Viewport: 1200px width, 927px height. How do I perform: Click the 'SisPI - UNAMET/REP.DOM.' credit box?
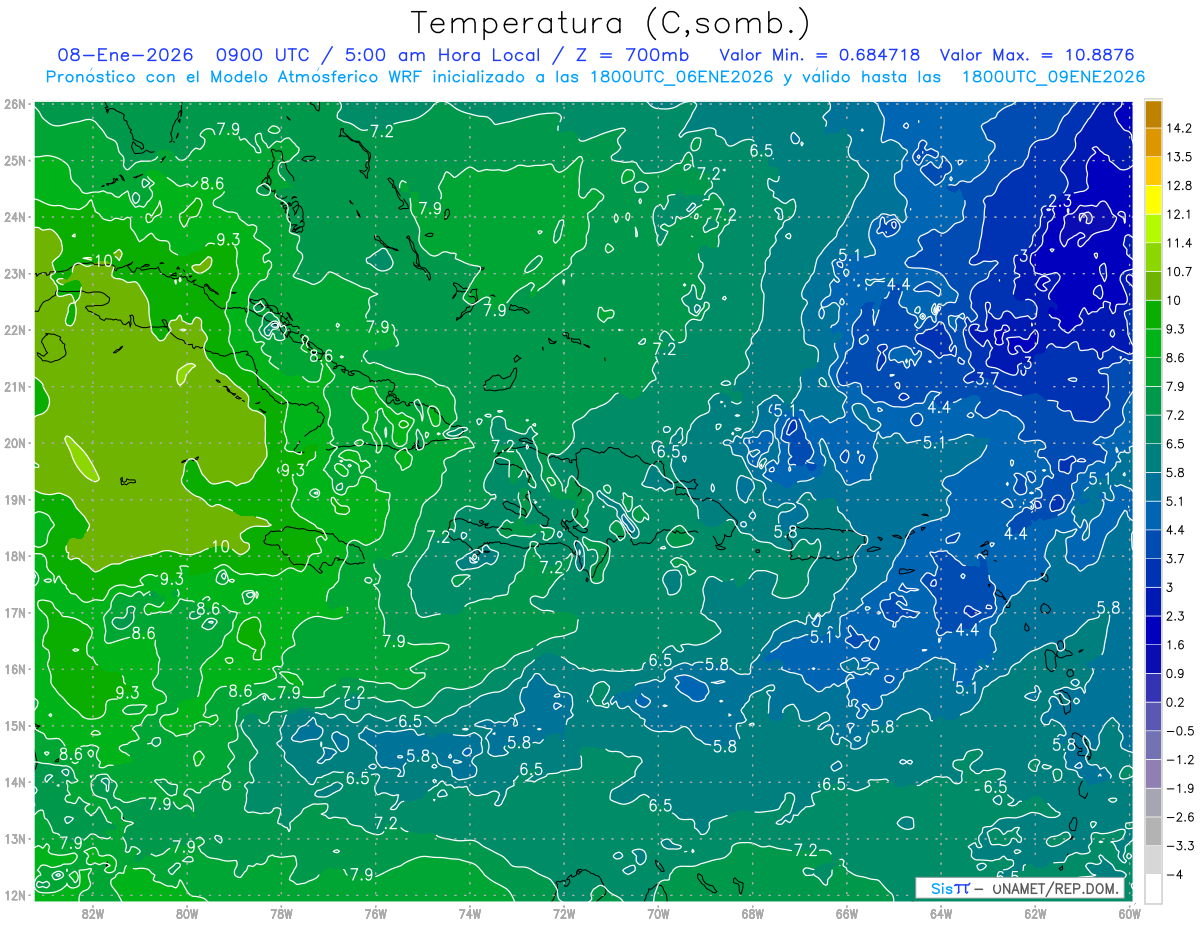click(x=1021, y=888)
